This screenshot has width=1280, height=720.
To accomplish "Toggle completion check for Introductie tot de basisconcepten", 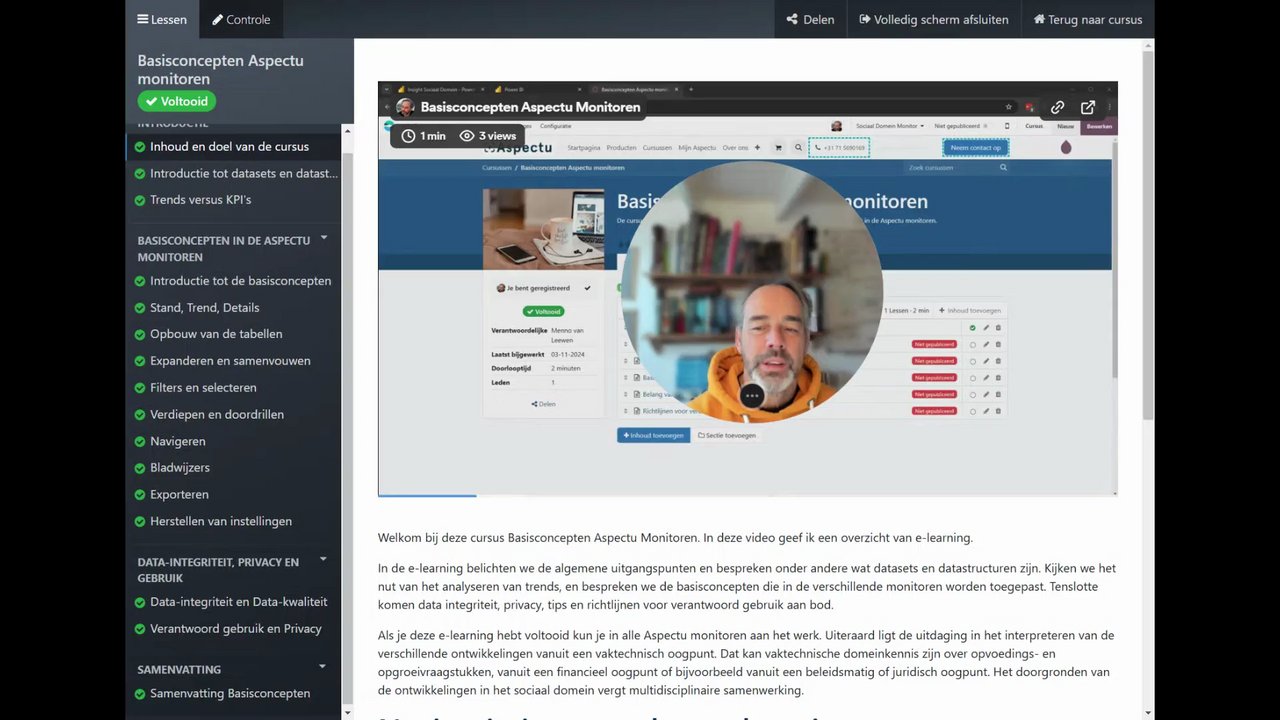I will pyautogui.click(x=140, y=281).
